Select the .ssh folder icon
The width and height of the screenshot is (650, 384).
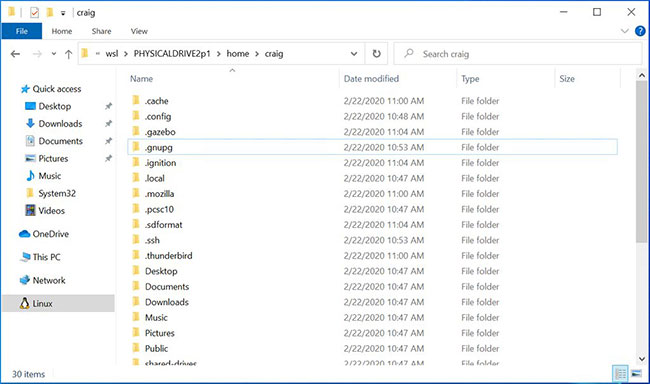click(x=136, y=240)
